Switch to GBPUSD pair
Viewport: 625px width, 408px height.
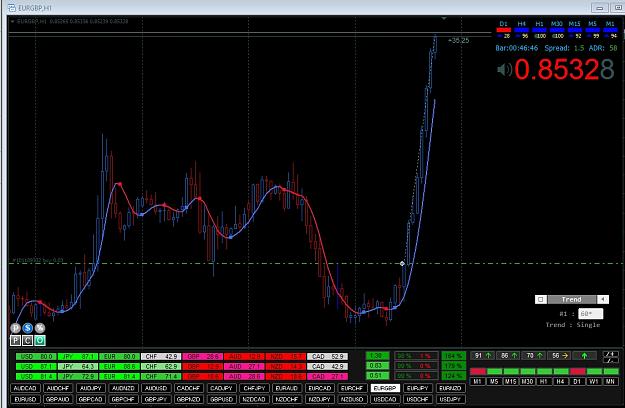click(x=221, y=399)
